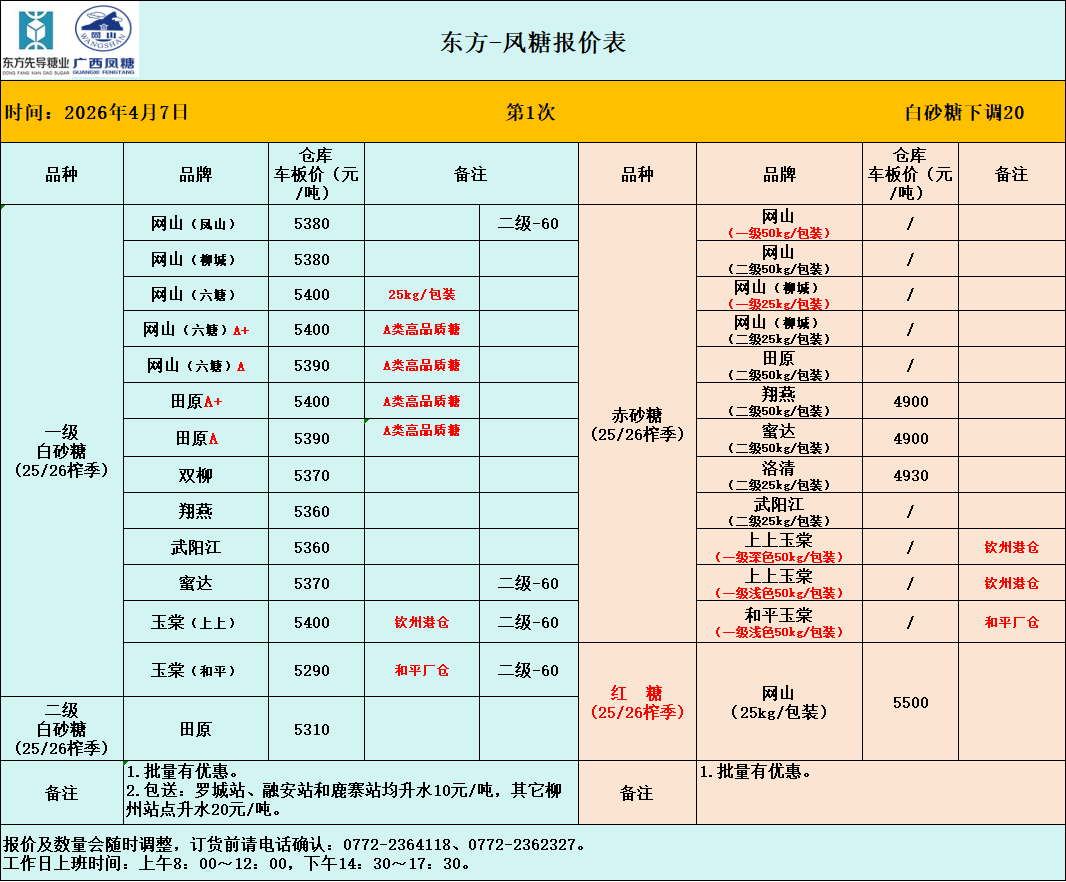The height and width of the screenshot is (882, 1066).
Task: Select the 赤砂糖 (25/26榨季) category cell
Action: [x=637, y=424]
